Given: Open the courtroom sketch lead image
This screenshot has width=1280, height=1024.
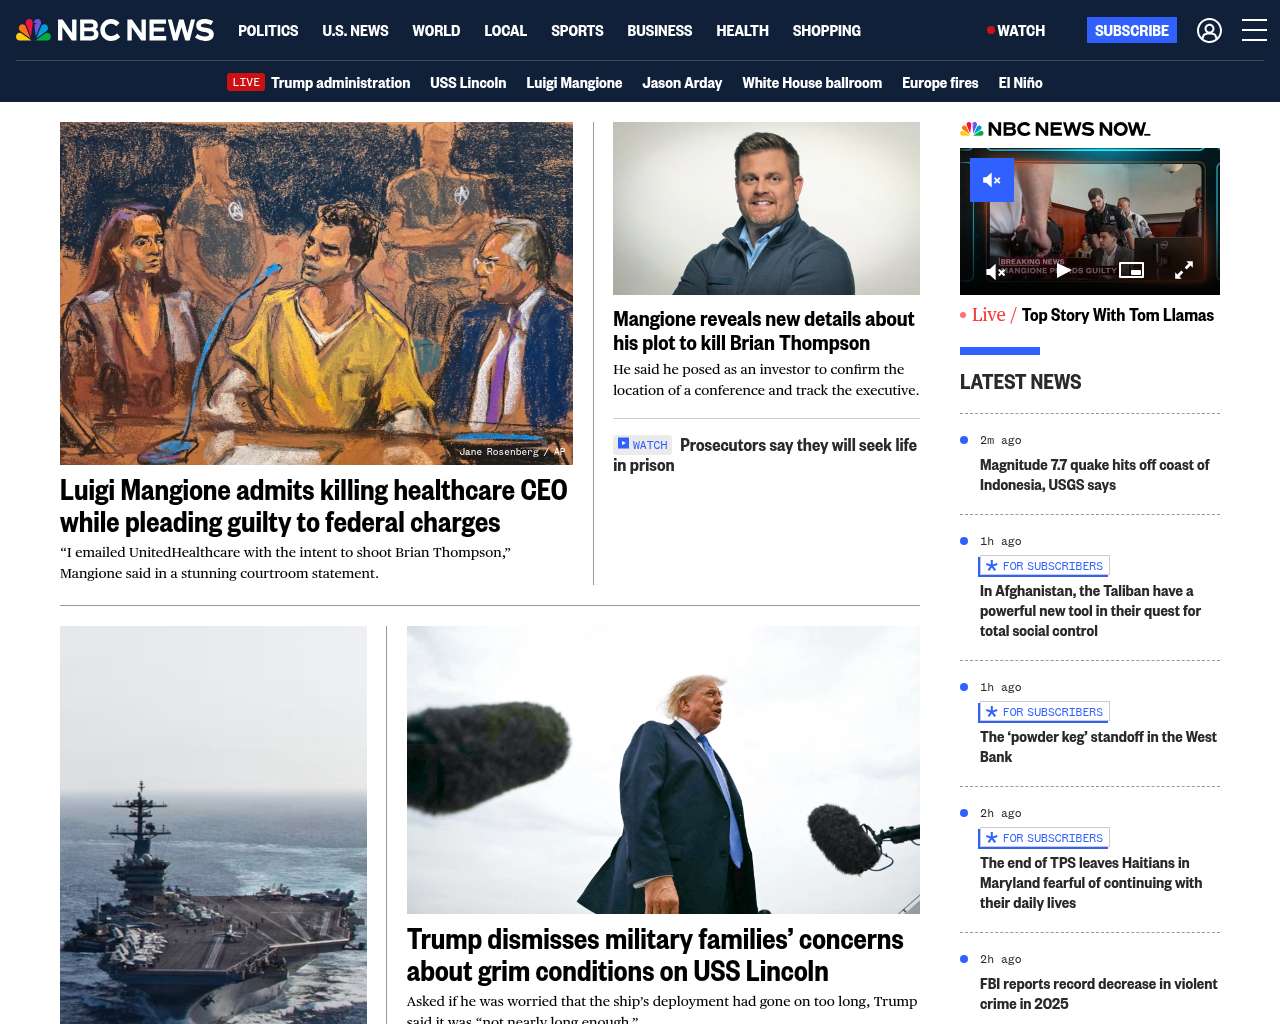Looking at the screenshot, I should tap(316, 293).
